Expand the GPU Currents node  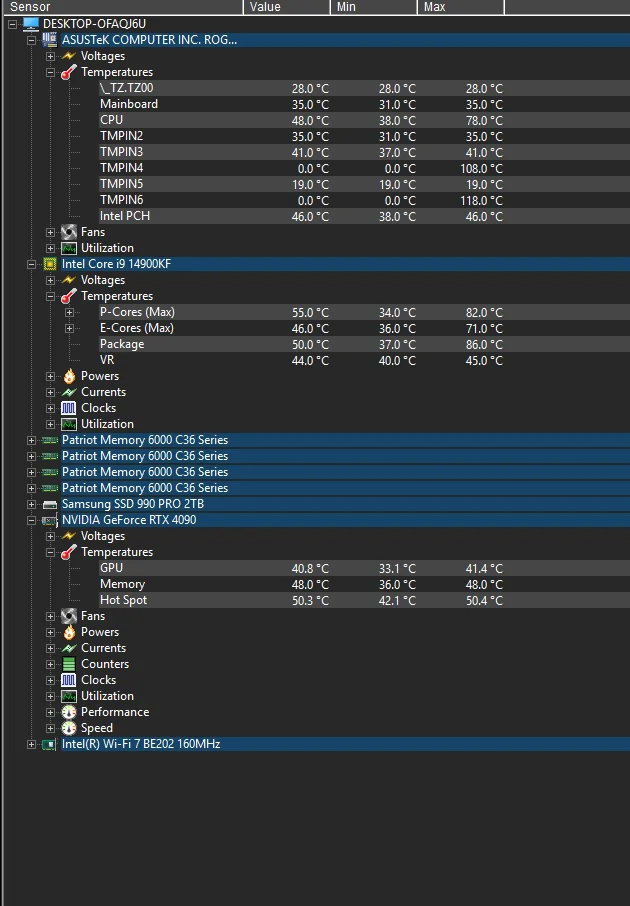(50, 649)
